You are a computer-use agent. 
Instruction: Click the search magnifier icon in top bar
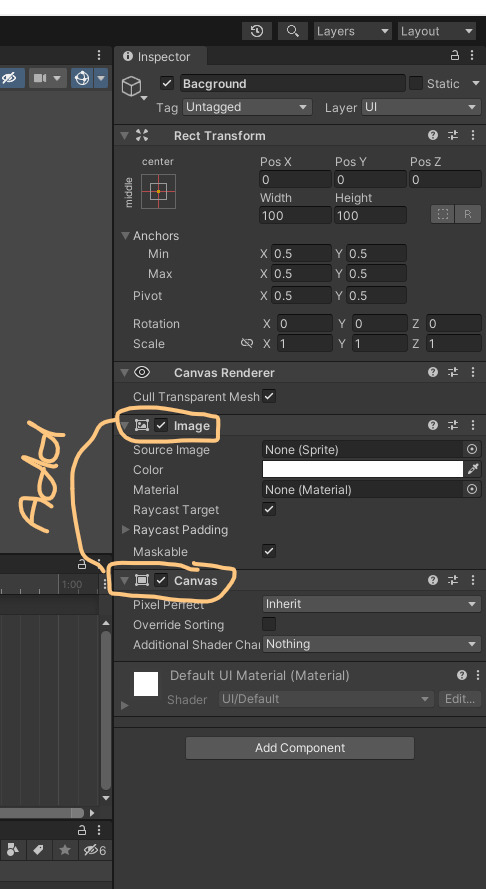293,31
